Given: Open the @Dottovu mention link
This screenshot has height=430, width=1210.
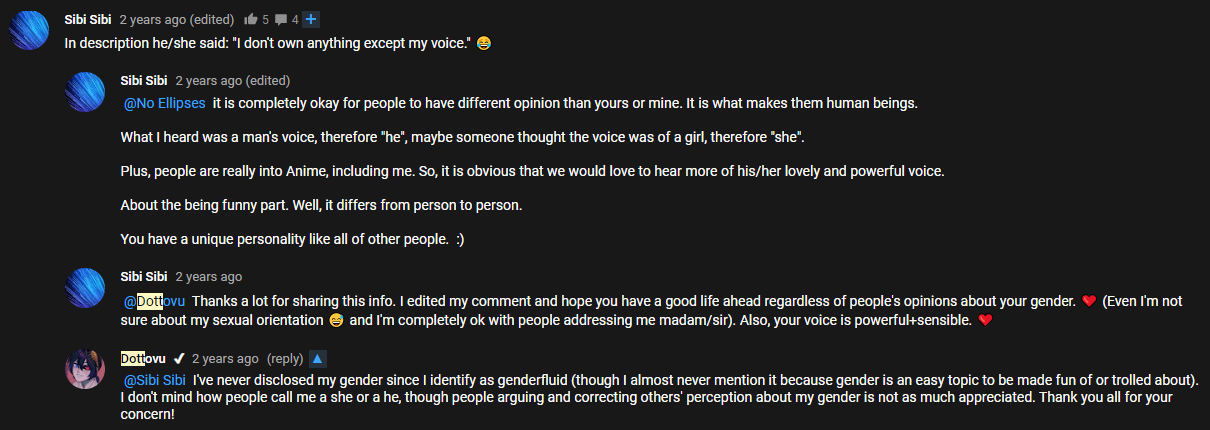Looking at the screenshot, I should pyautogui.click(x=154, y=300).
